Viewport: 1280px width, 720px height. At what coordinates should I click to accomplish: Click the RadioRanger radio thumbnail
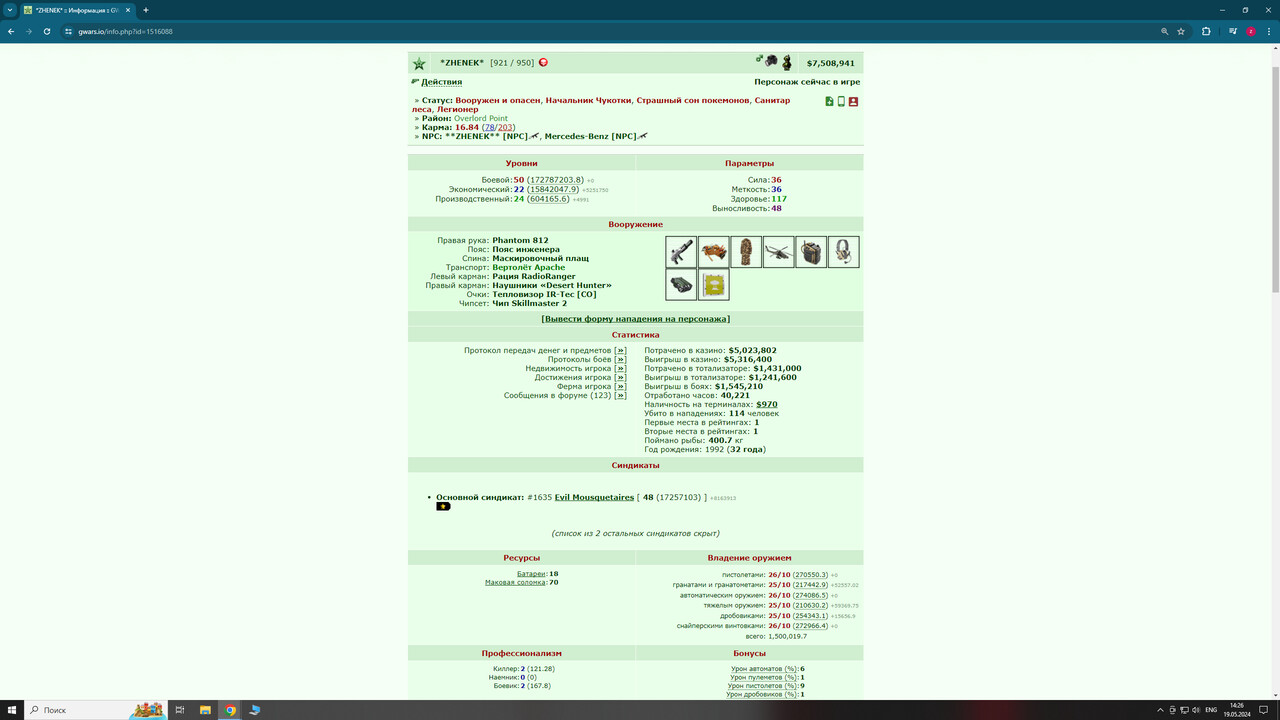(811, 252)
